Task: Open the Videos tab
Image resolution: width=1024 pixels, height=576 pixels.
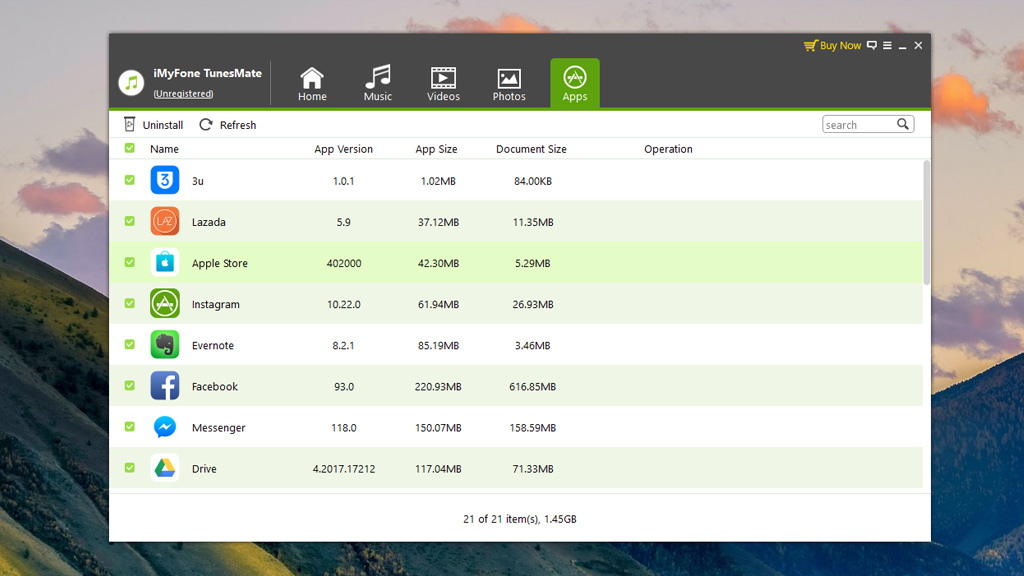Action: tap(443, 84)
